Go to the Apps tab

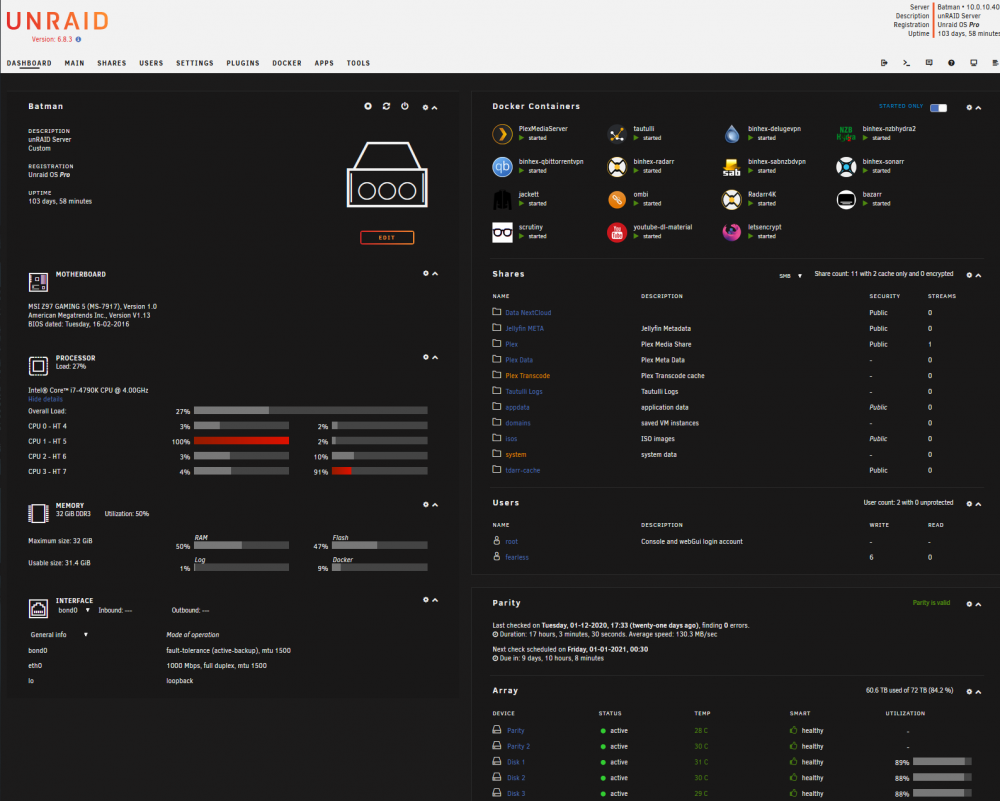click(x=324, y=63)
